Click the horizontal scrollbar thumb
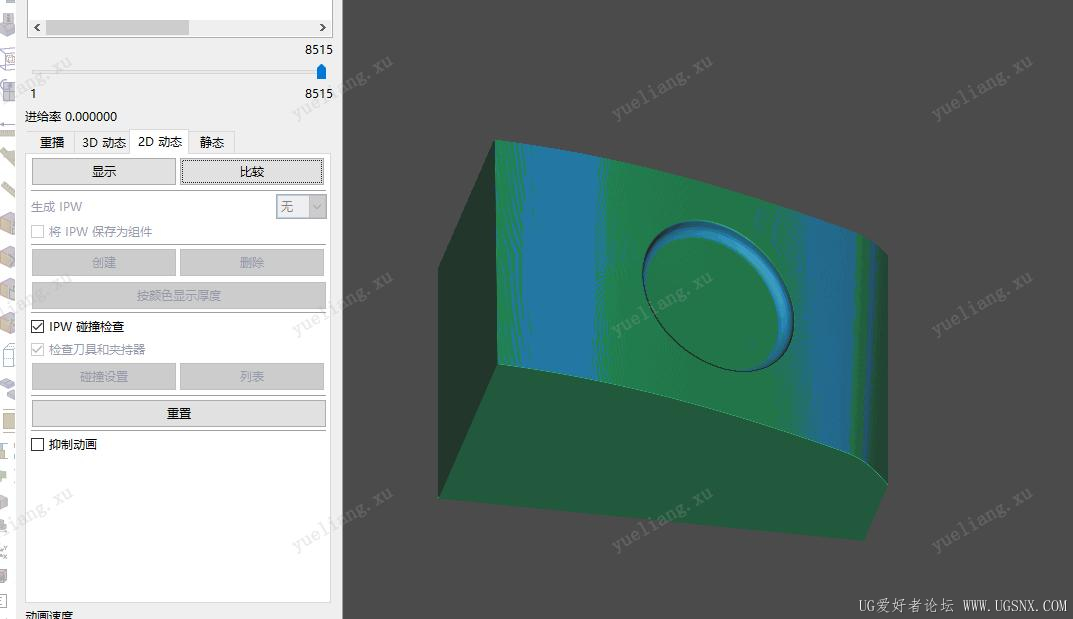 pyautogui.click(x=117, y=28)
